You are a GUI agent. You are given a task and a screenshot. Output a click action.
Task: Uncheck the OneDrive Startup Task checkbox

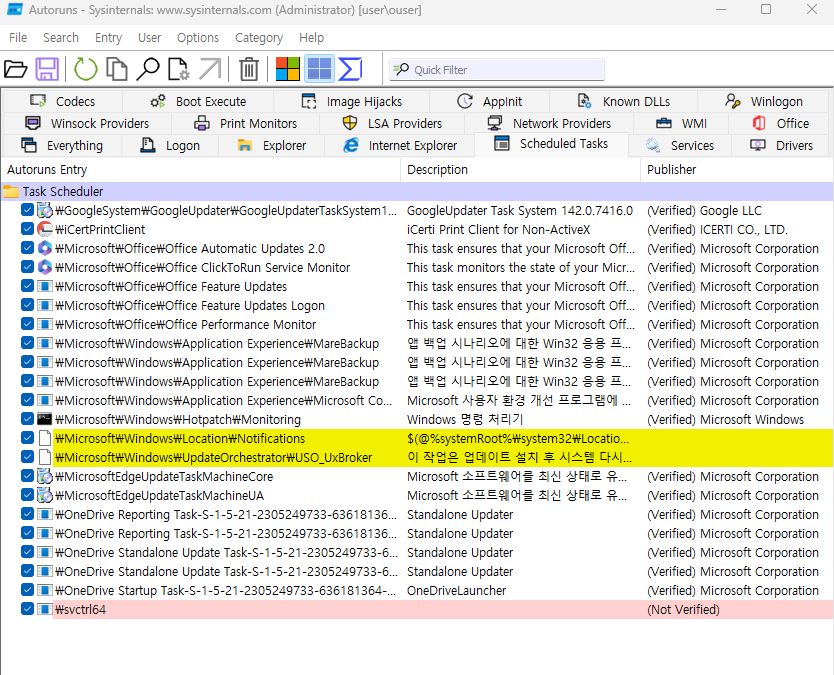pos(28,590)
